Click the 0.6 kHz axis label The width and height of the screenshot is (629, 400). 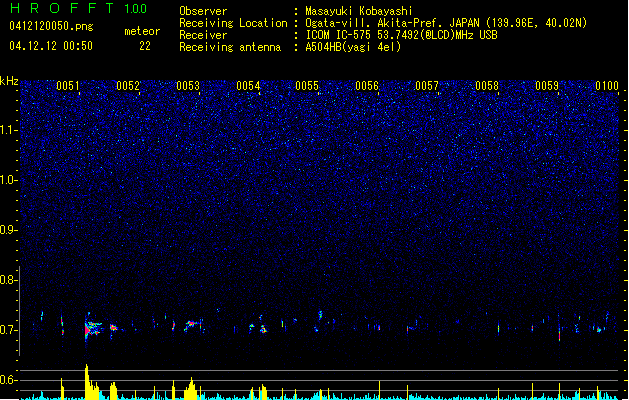[8, 380]
